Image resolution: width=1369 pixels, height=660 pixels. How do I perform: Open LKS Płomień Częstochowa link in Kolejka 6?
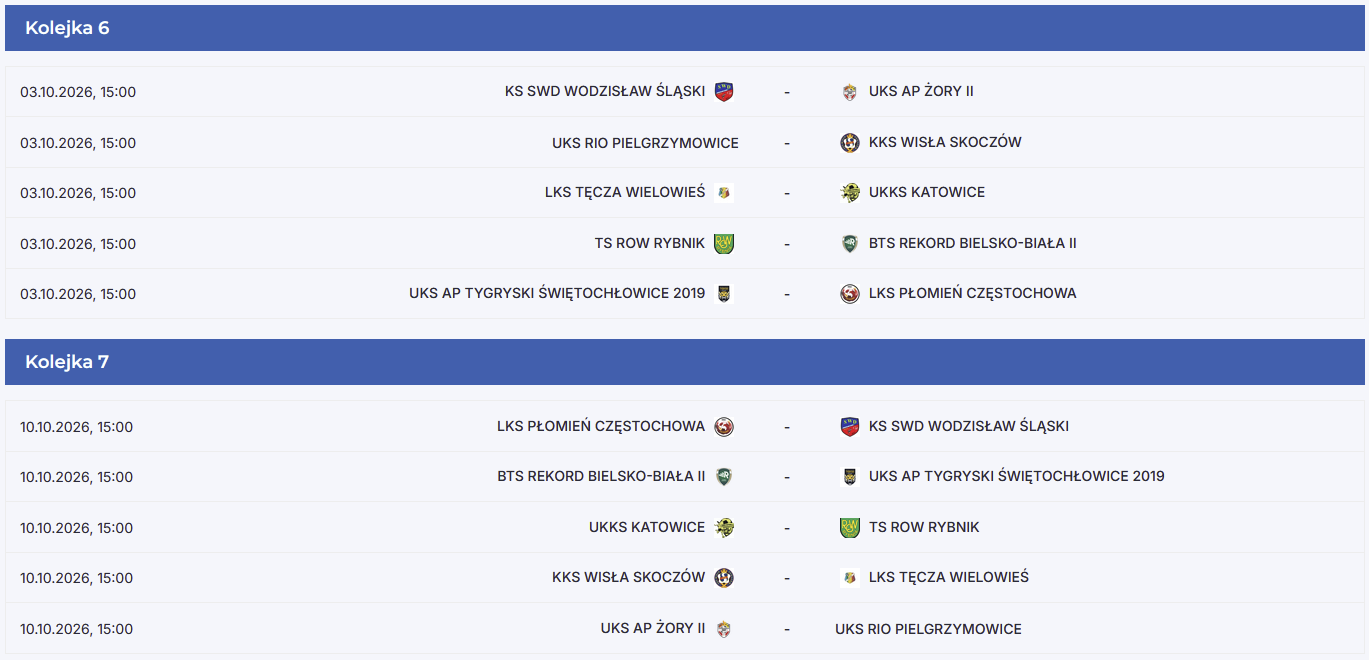tap(972, 293)
